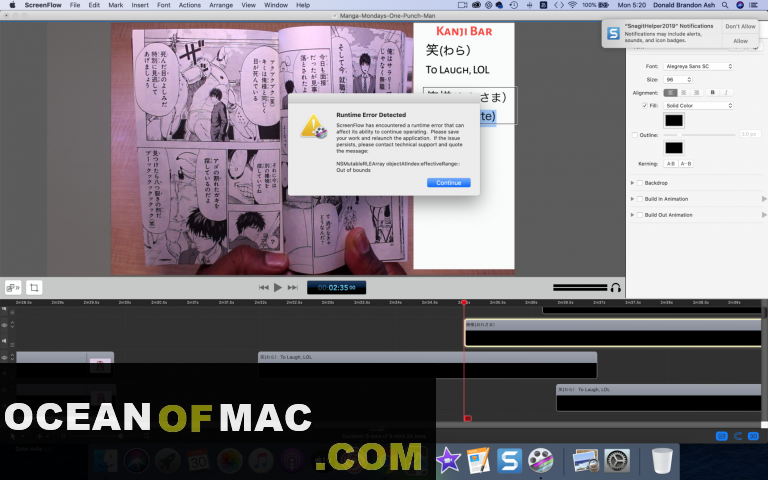This screenshot has height=480, width=768.
Task: Open iMovie from the Dock
Action: click(448, 460)
